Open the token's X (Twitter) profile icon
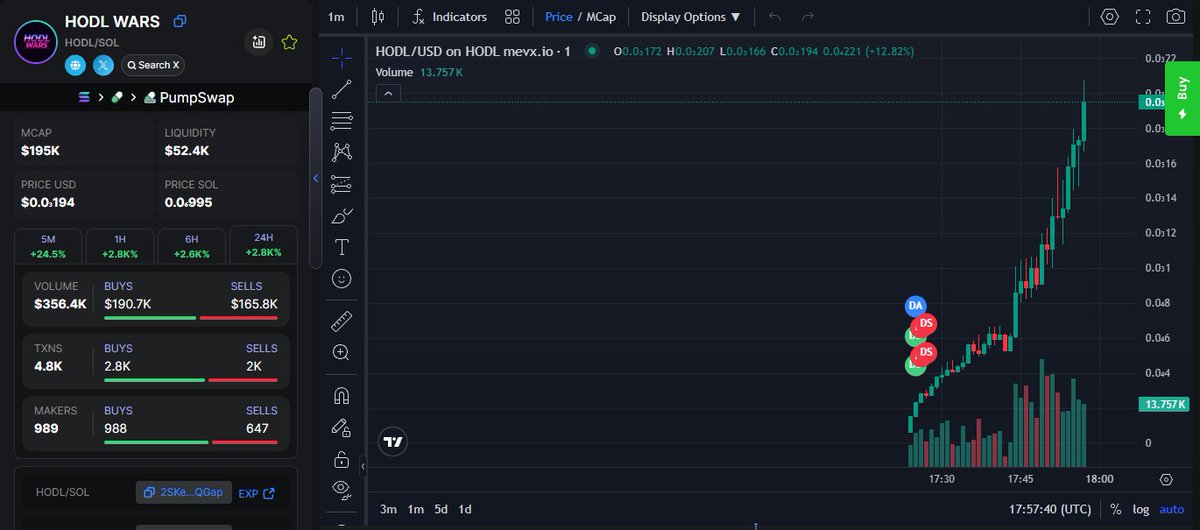The width and height of the screenshot is (1200, 530). click(103, 65)
